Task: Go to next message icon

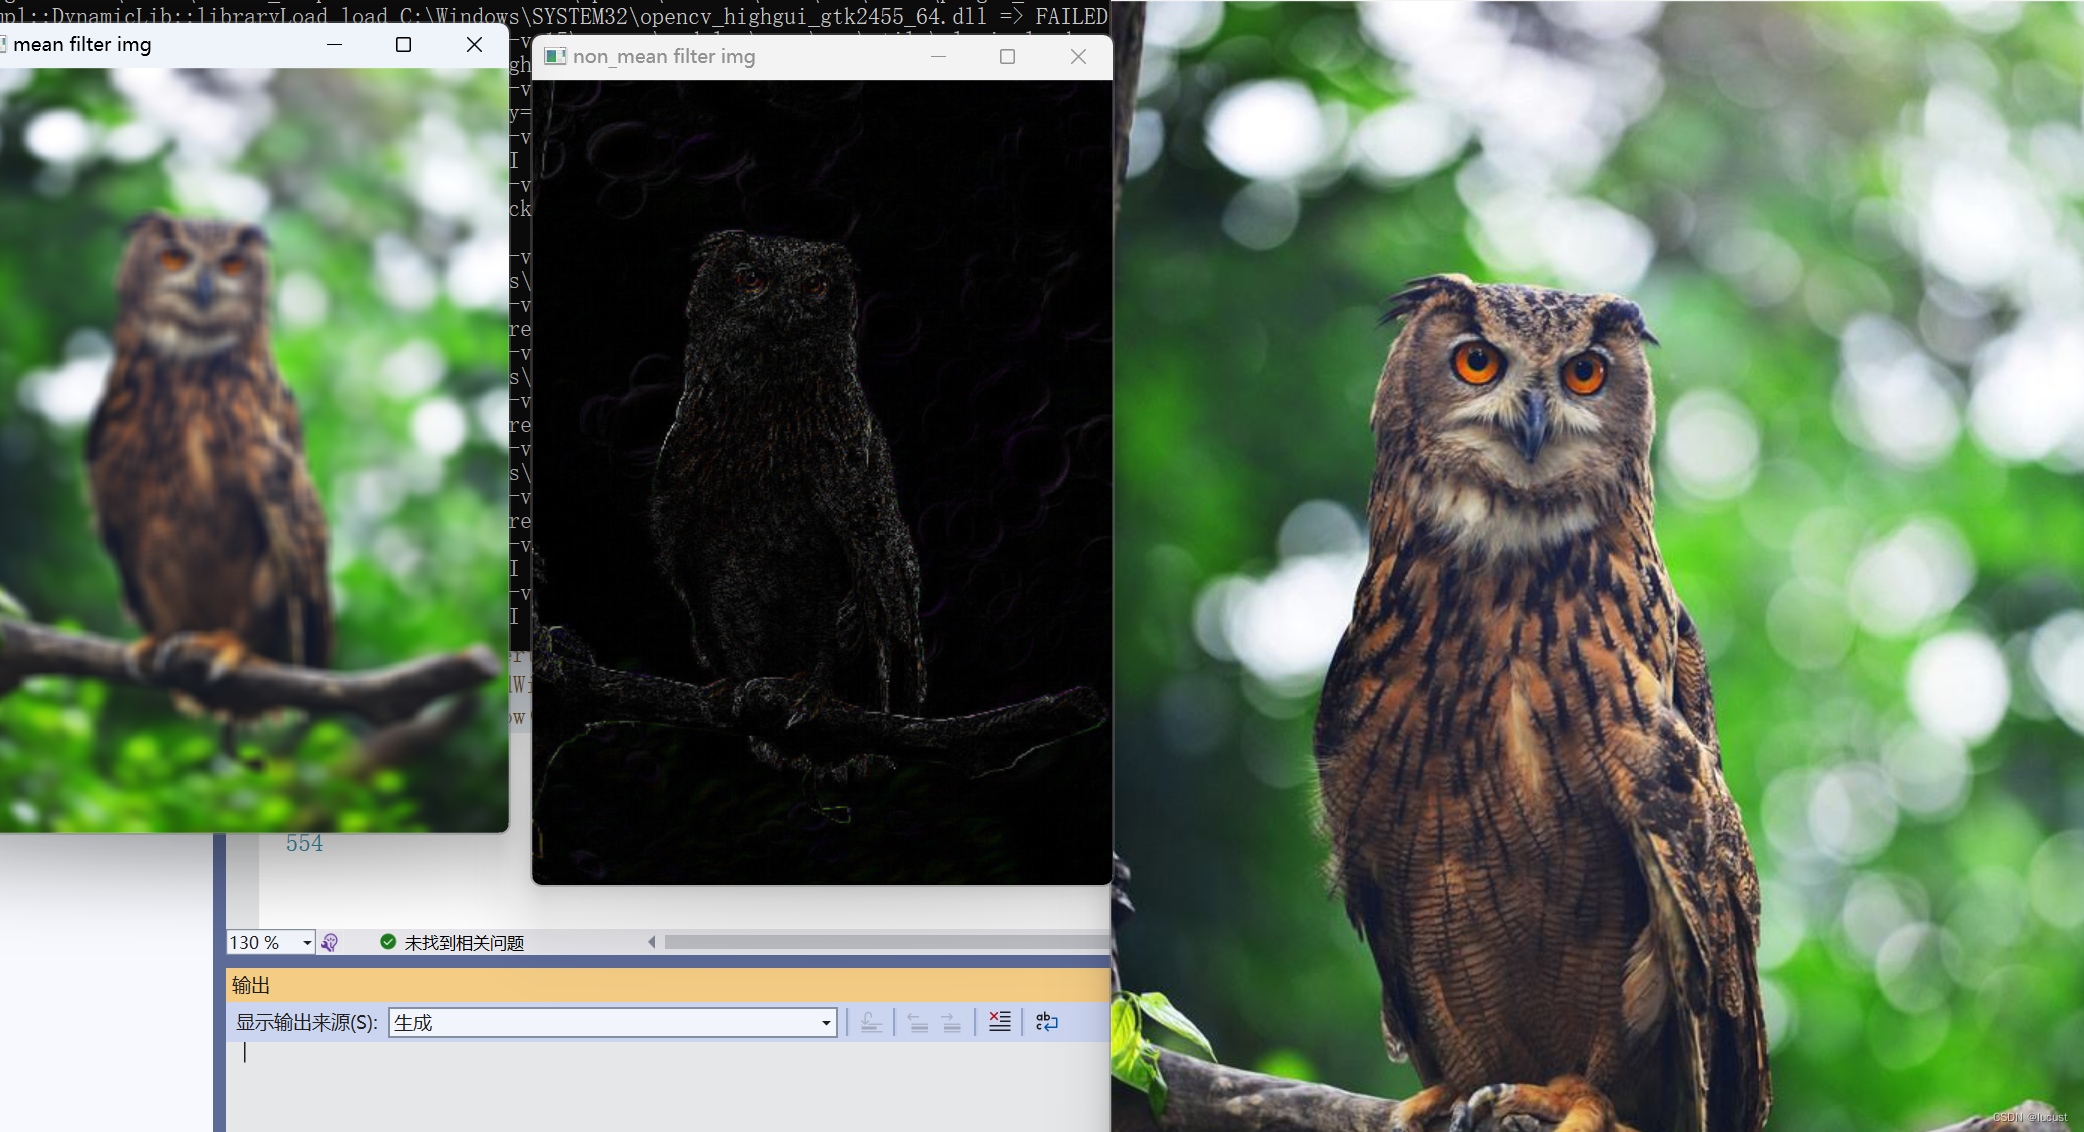Action: point(951,1022)
